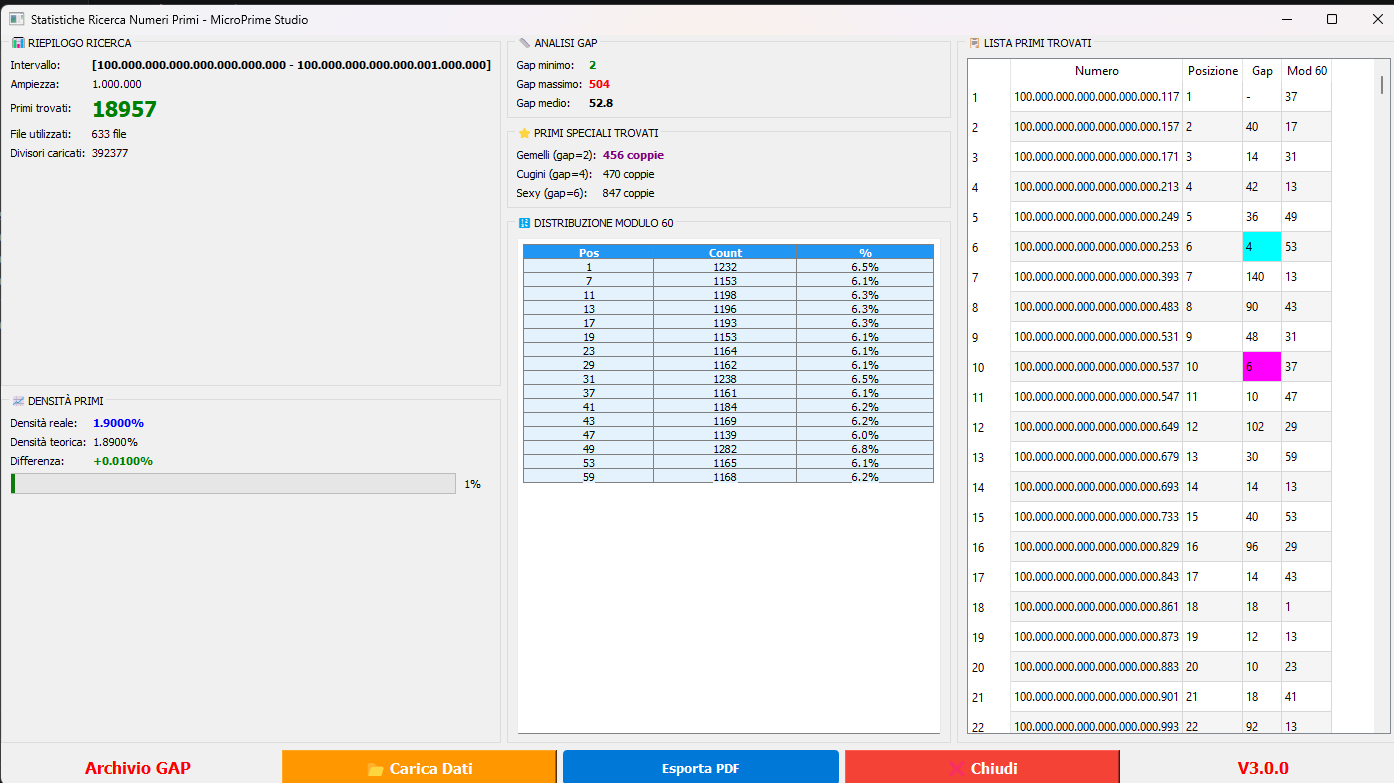
Task: Click the red Chiudi button
Action: pos(982,768)
